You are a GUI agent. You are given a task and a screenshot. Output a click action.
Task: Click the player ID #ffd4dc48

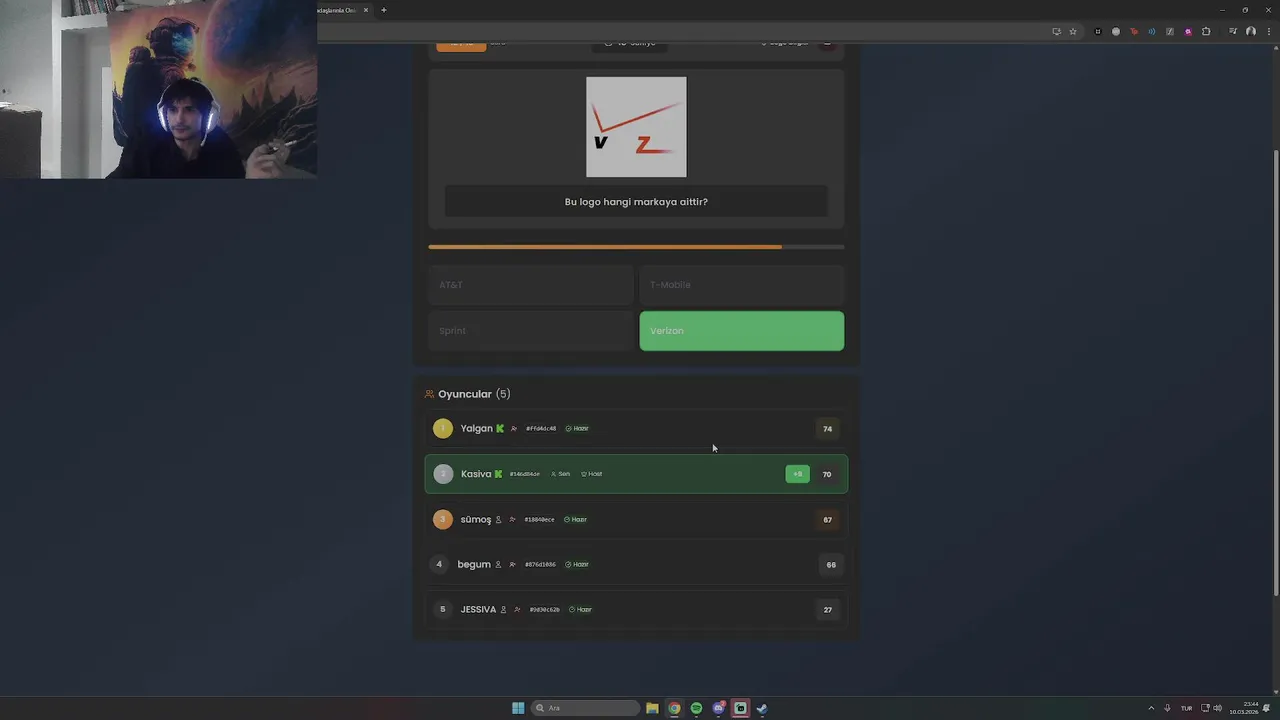(x=541, y=429)
